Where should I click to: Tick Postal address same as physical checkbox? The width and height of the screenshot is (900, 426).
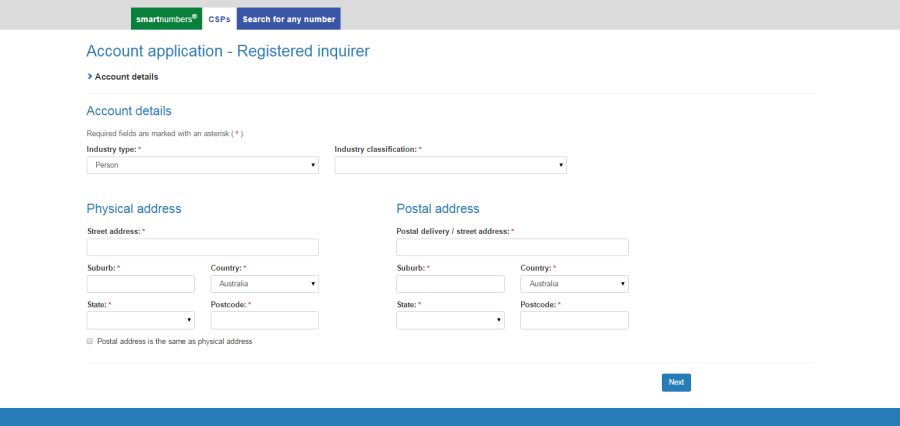[90, 341]
